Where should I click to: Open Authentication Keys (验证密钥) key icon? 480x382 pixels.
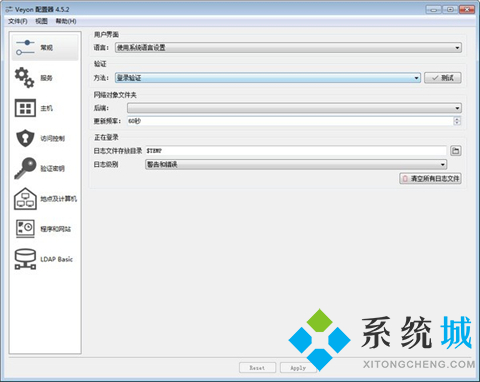[x=25, y=168]
